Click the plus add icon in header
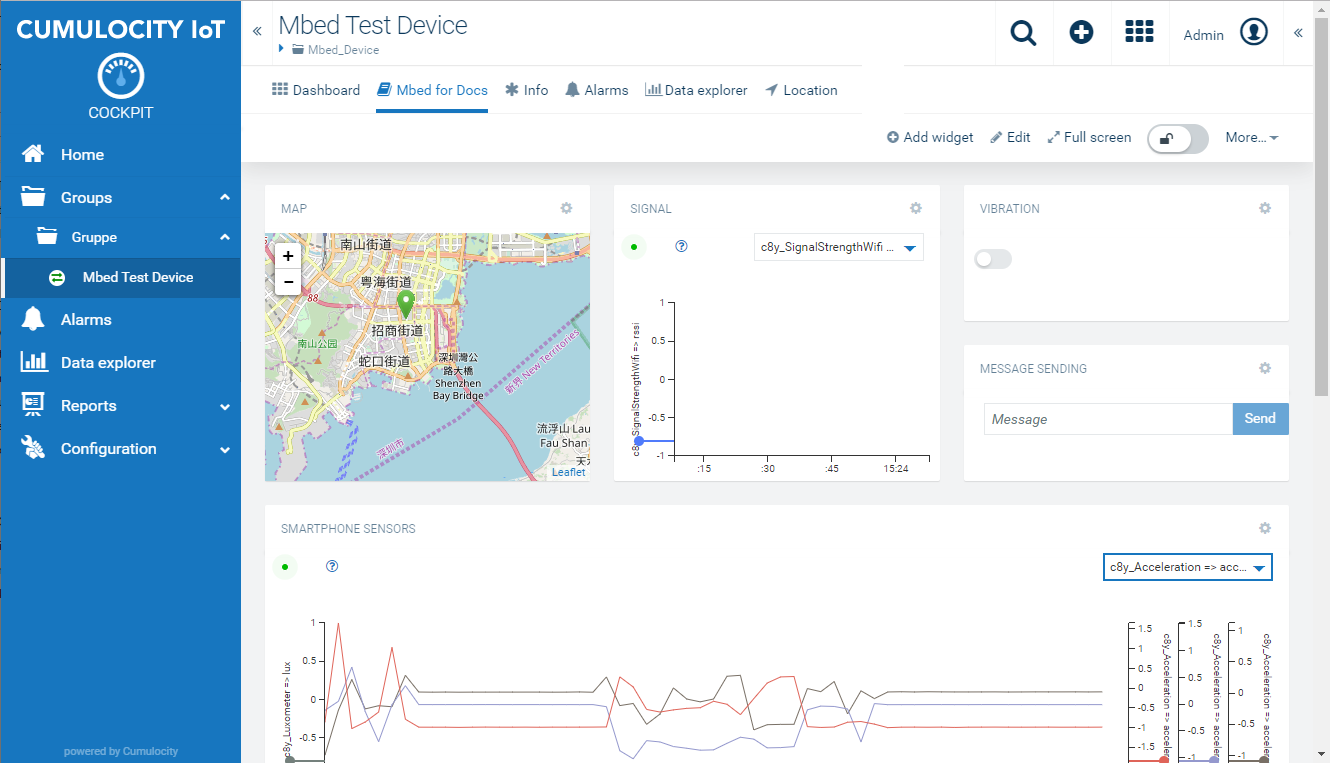The height and width of the screenshot is (763, 1330). click(x=1081, y=33)
